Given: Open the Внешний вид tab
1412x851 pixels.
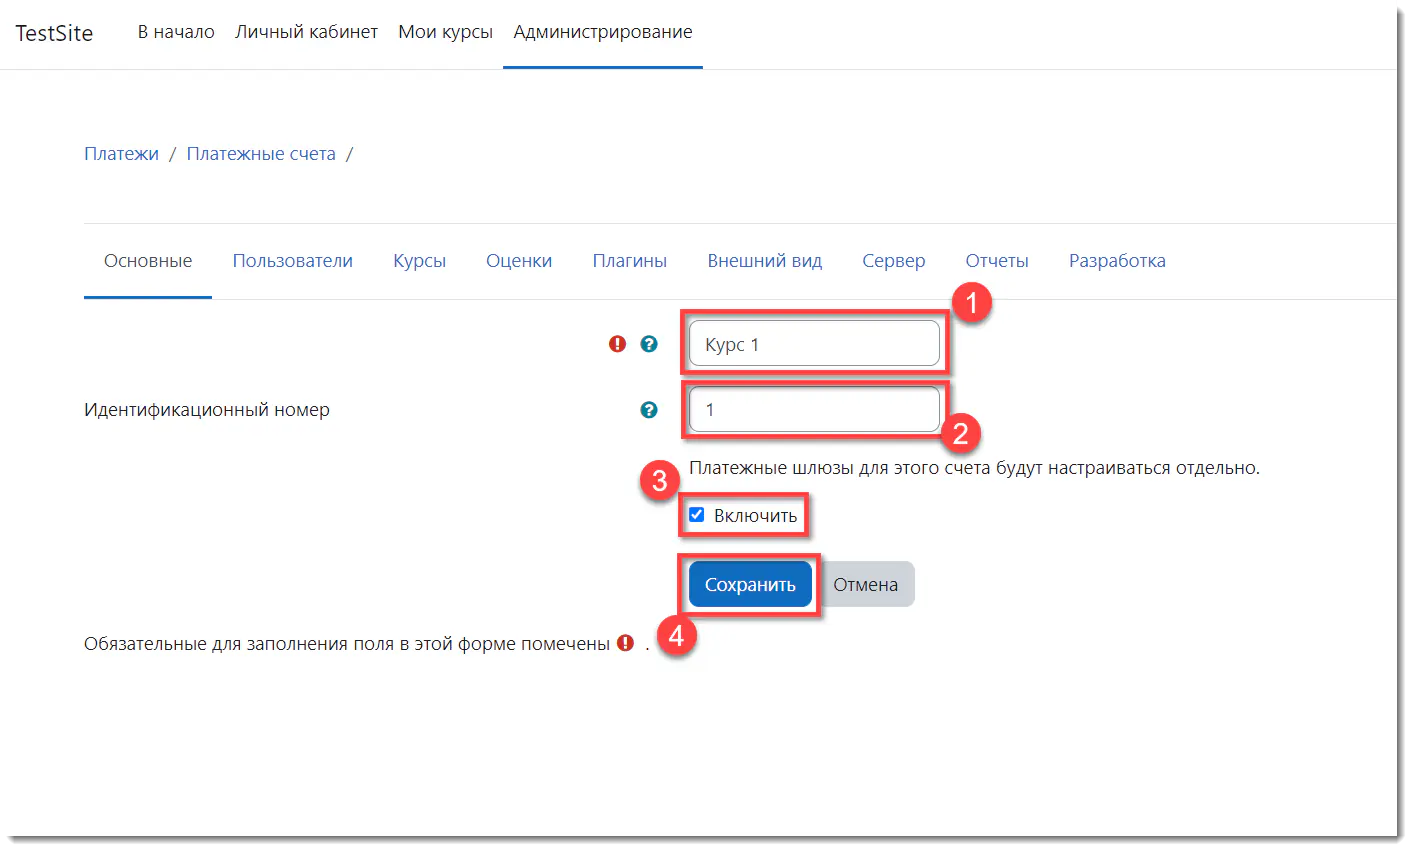Looking at the screenshot, I should pos(764,261).
